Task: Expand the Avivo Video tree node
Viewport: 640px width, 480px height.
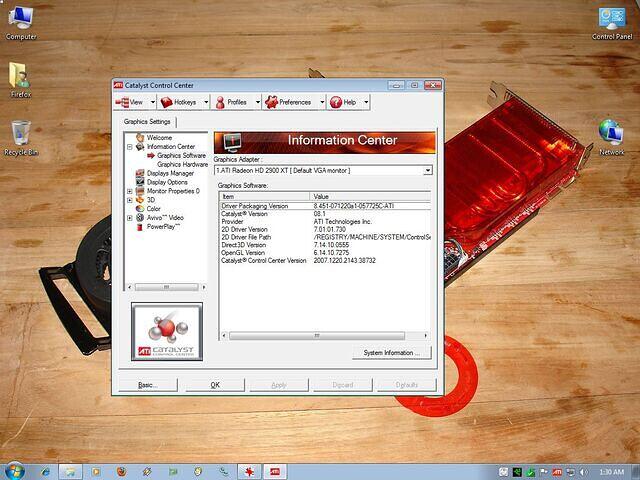Action: click(x=129, y=218)
